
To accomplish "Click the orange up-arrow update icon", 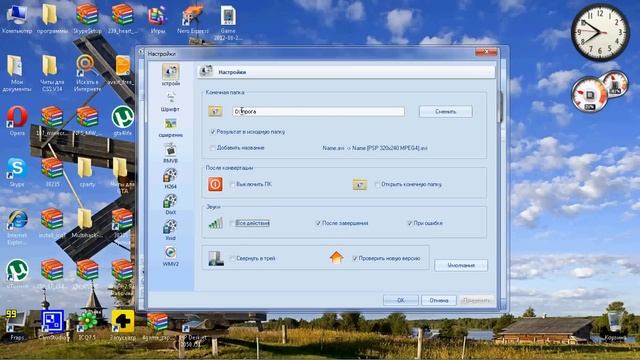I will pyautogui.click(x=336, y=258).
